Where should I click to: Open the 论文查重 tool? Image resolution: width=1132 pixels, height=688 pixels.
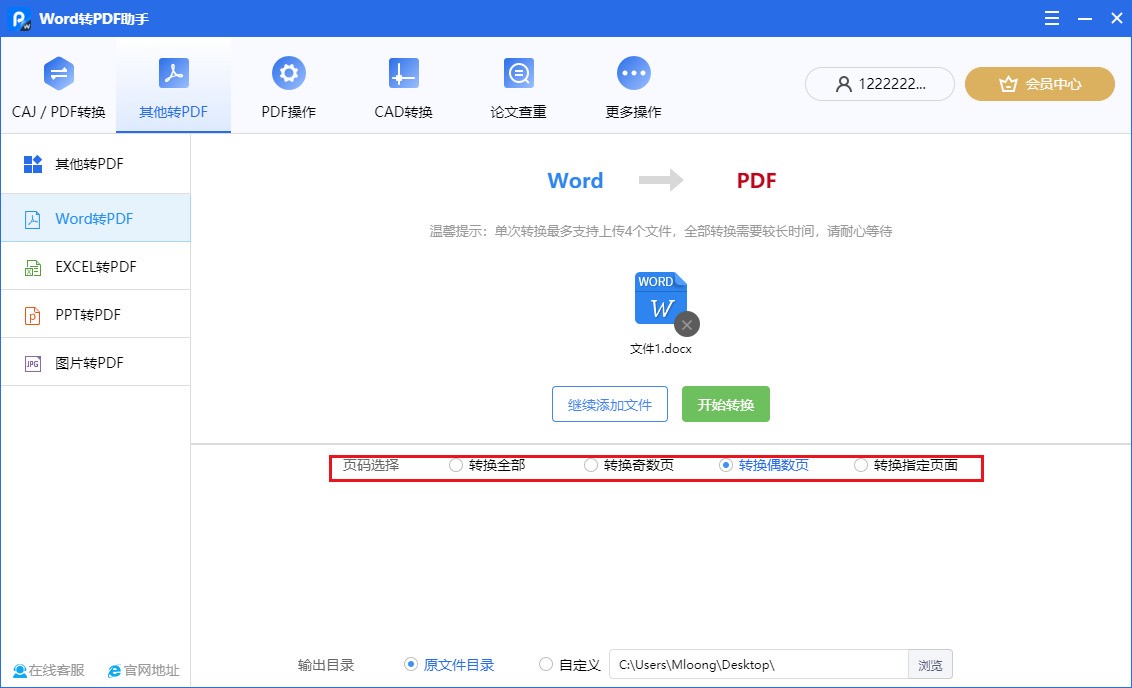(x=518, y=87)
